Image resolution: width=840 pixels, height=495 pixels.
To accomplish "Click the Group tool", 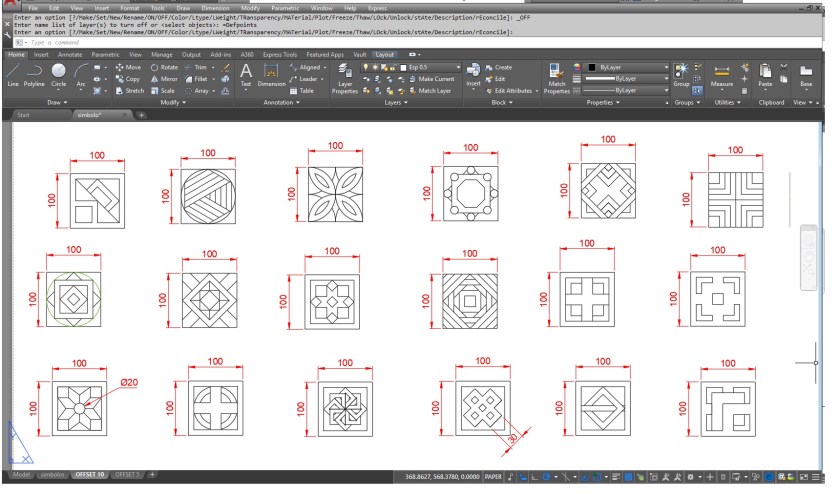I will (681, 75).
